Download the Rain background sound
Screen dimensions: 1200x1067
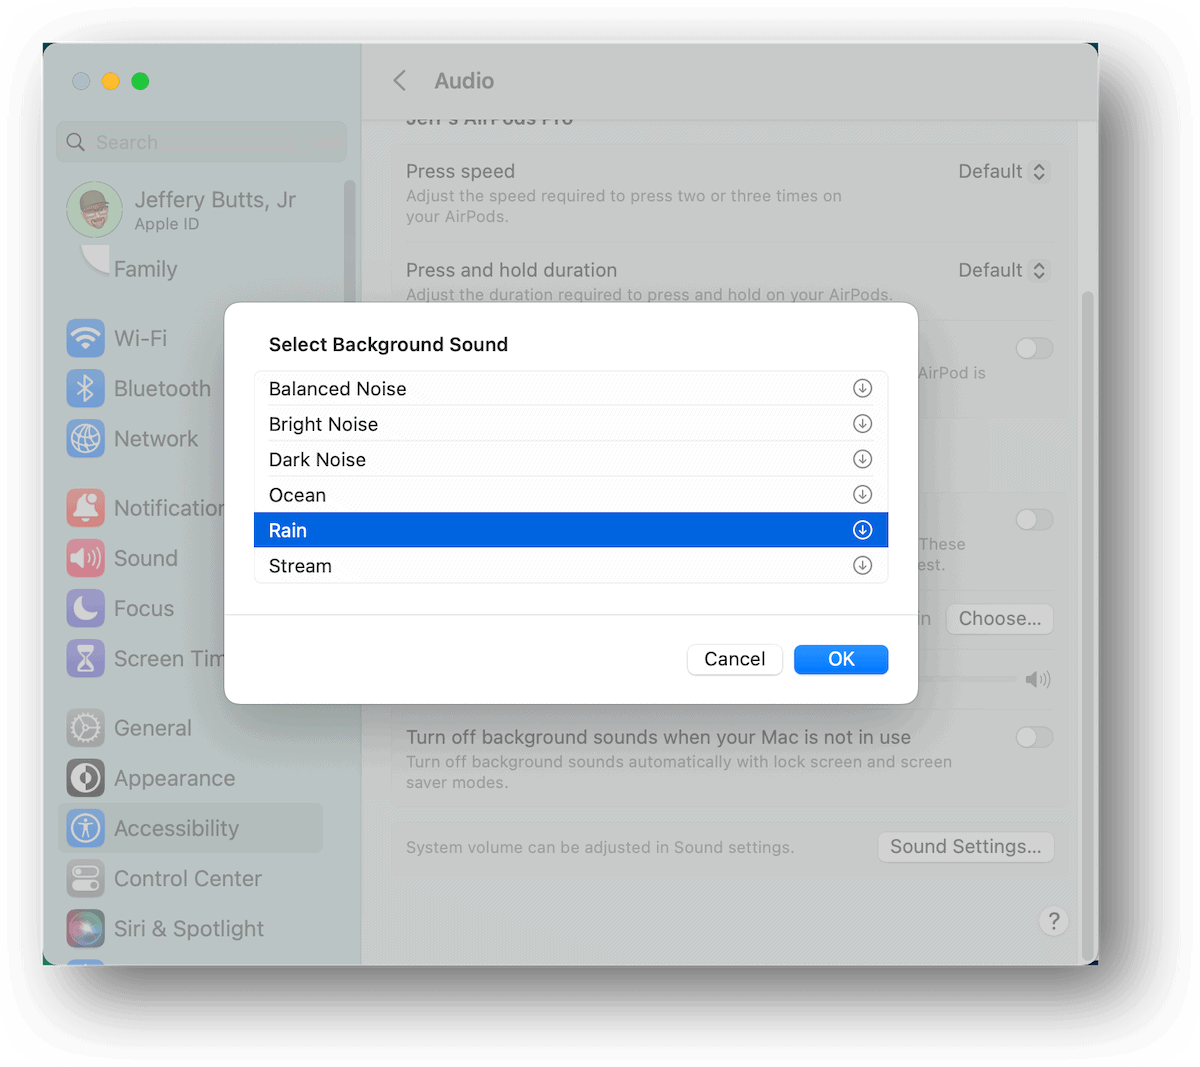862,530
